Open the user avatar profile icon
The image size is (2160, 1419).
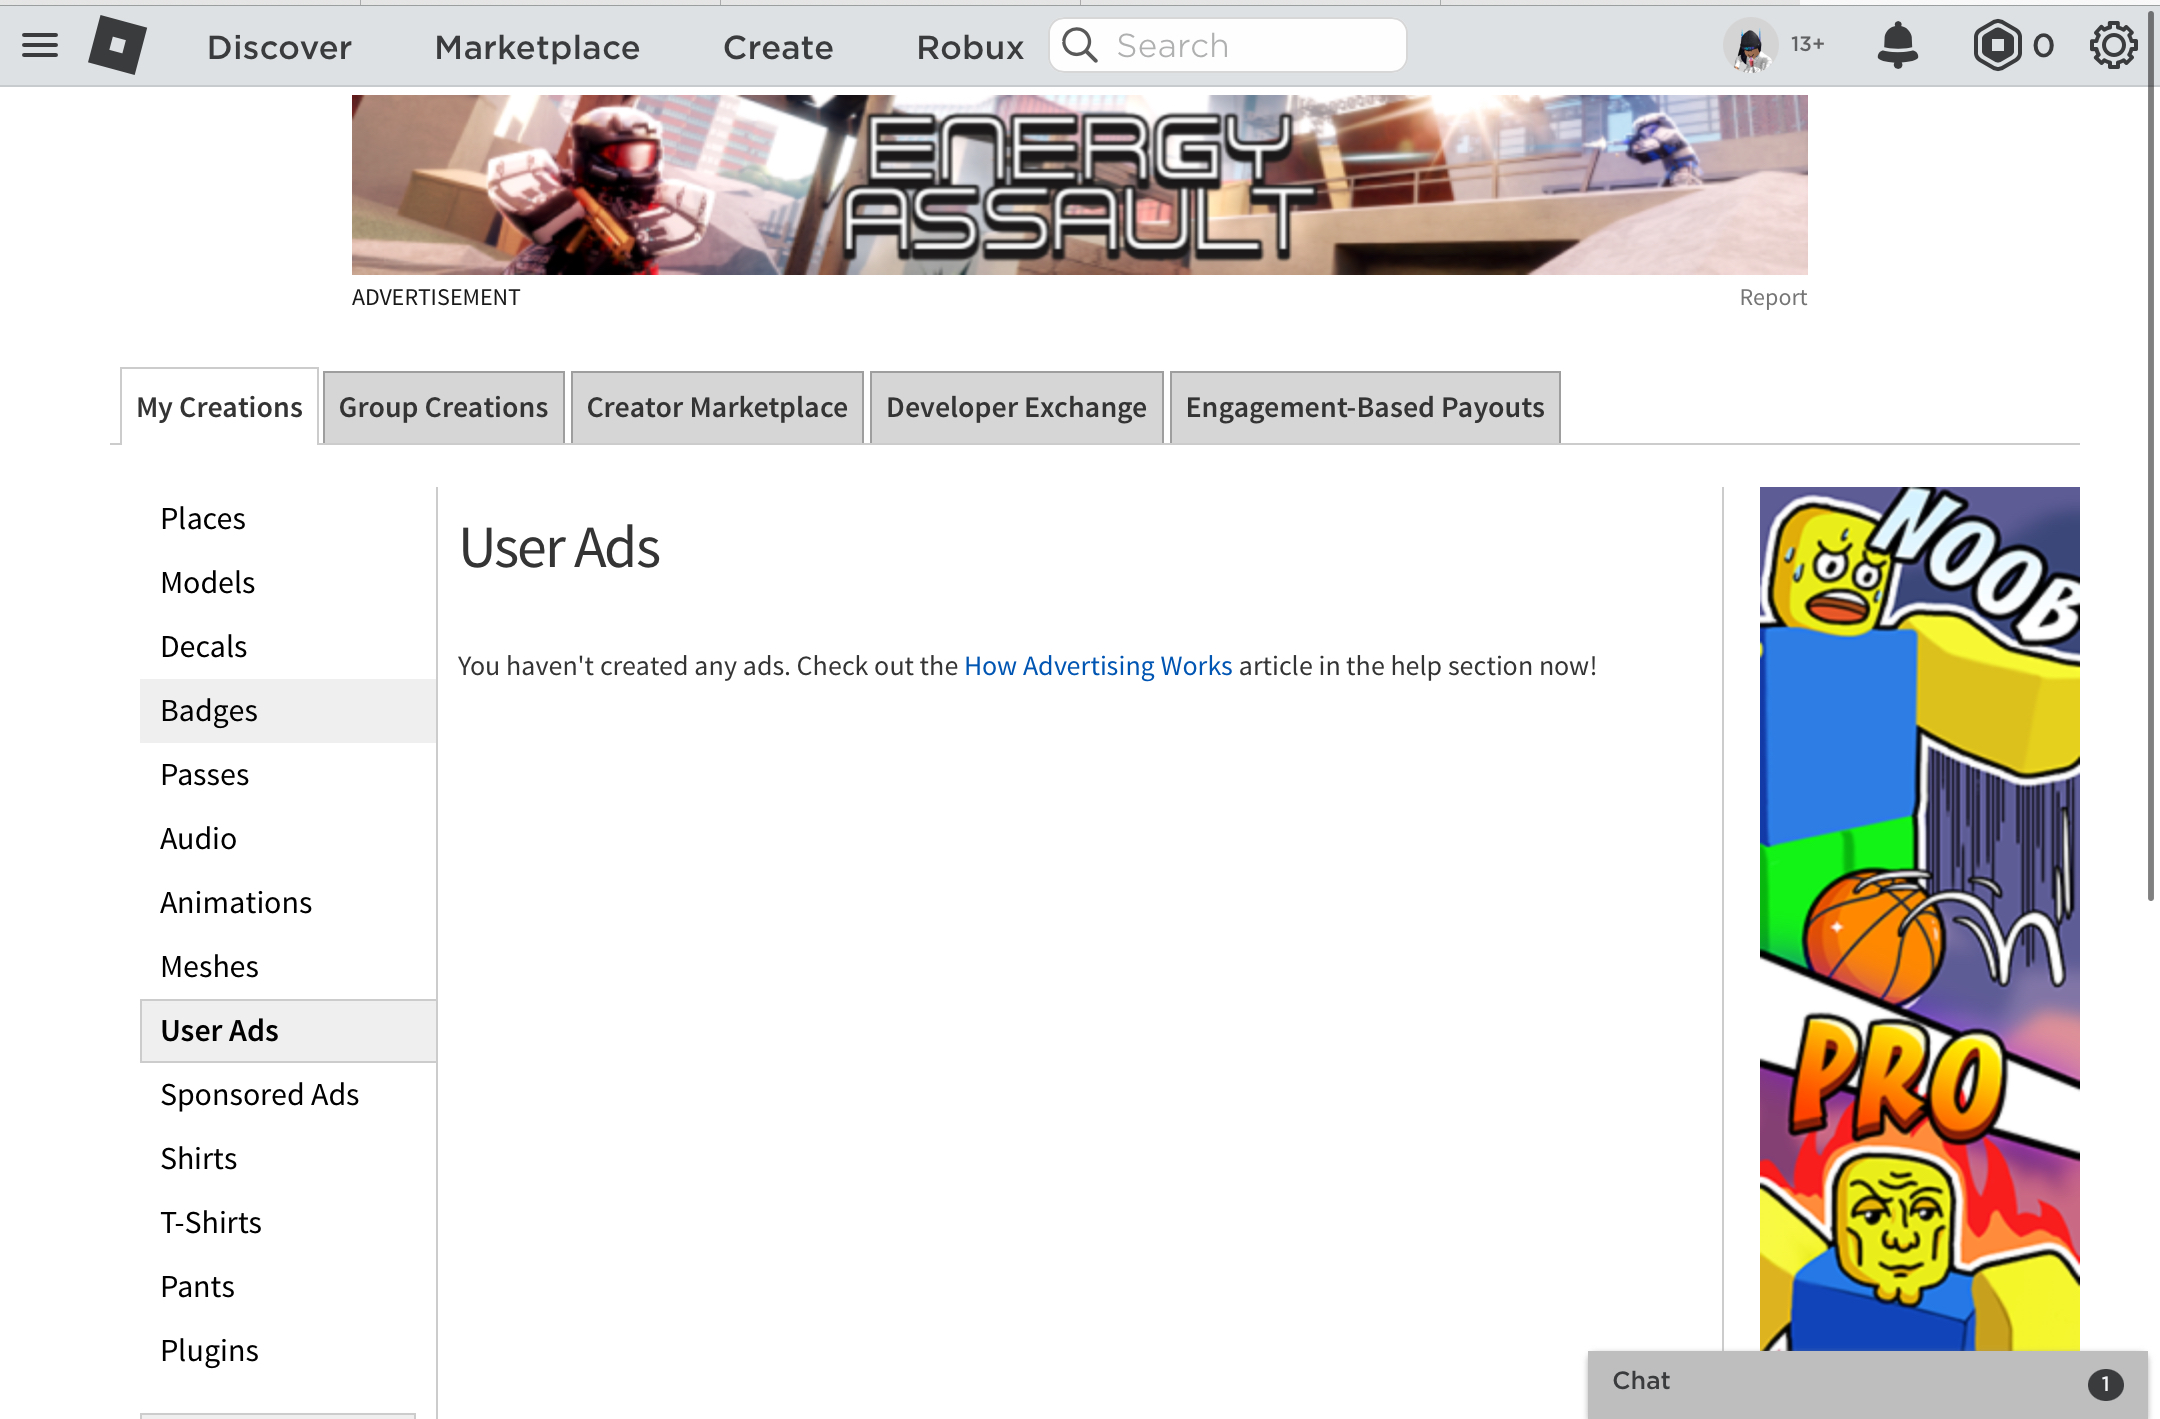point(1750,46)
